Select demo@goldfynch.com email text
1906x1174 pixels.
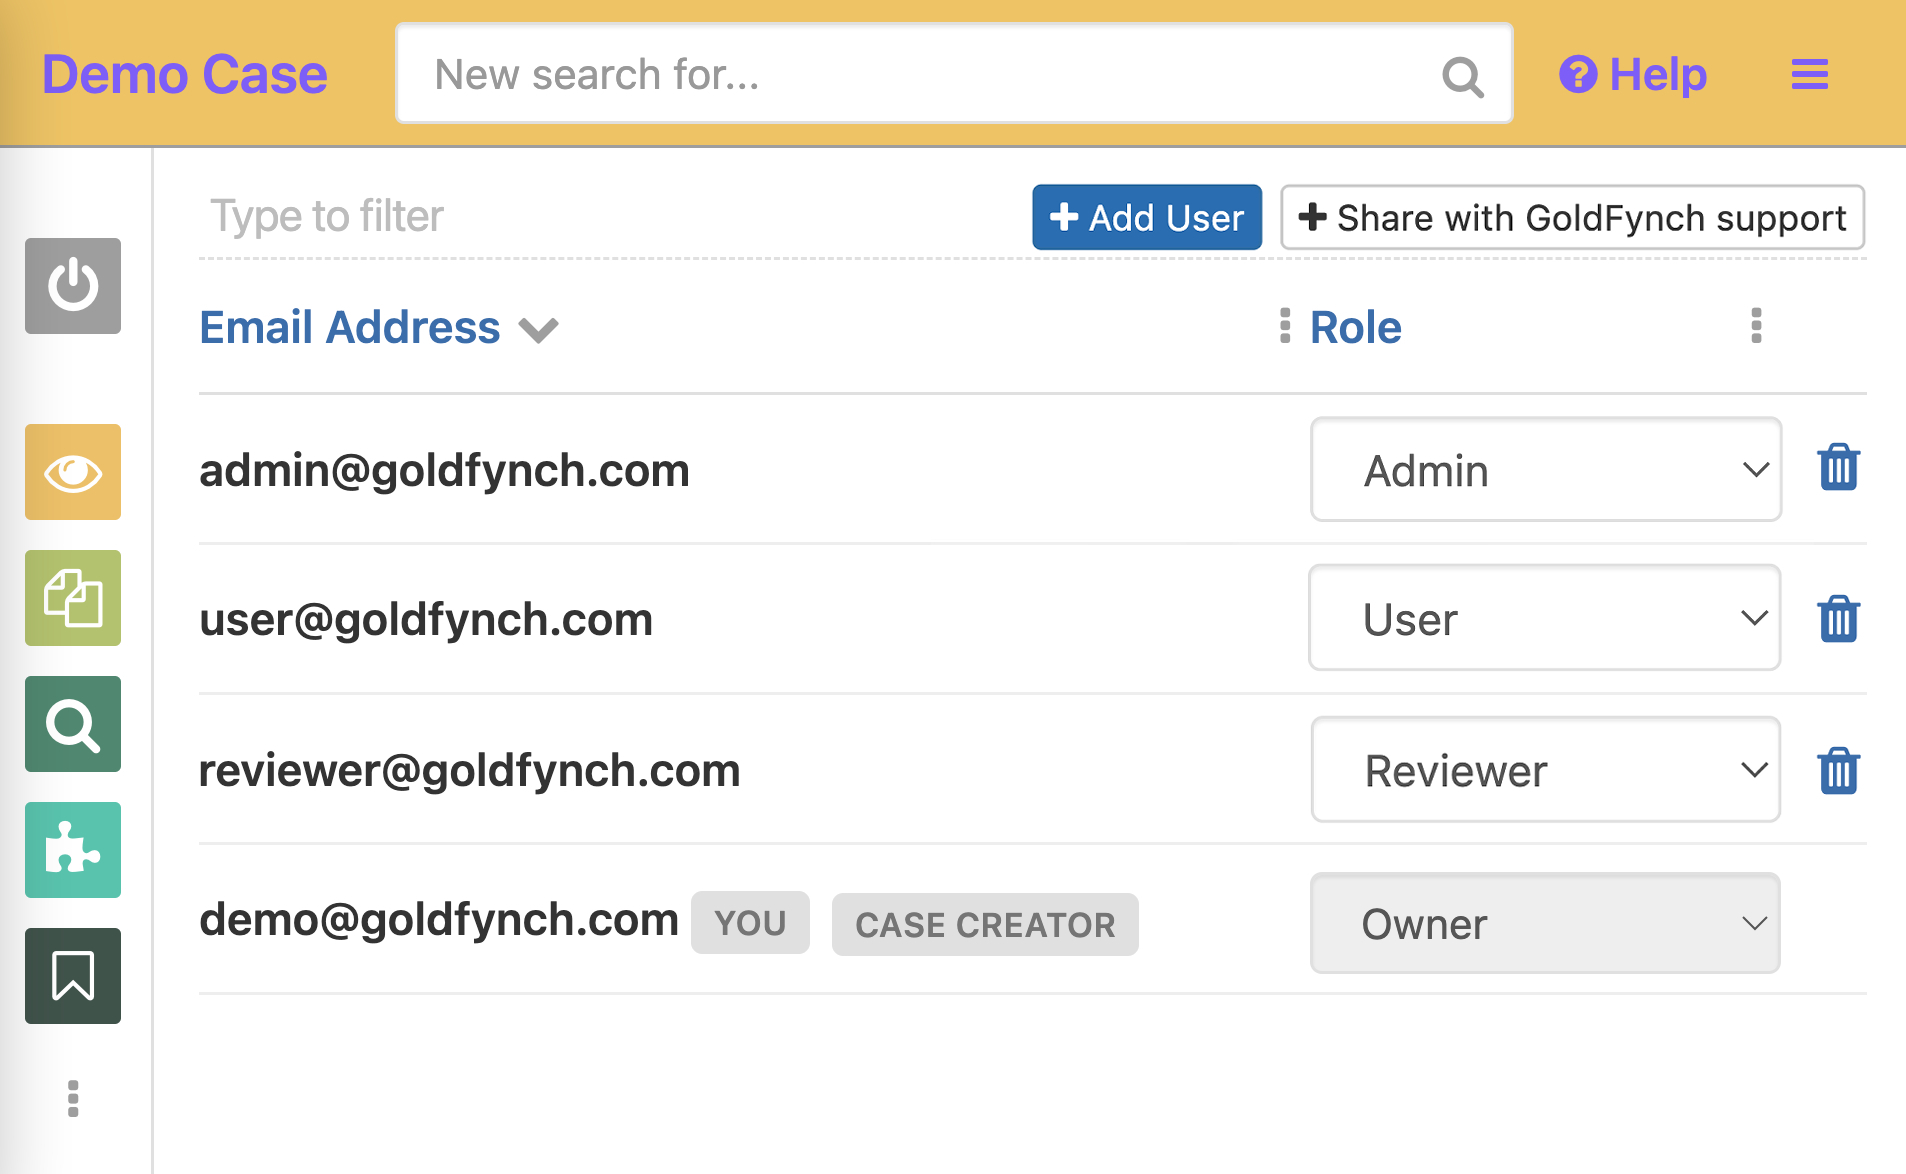[x=439, y=920]
